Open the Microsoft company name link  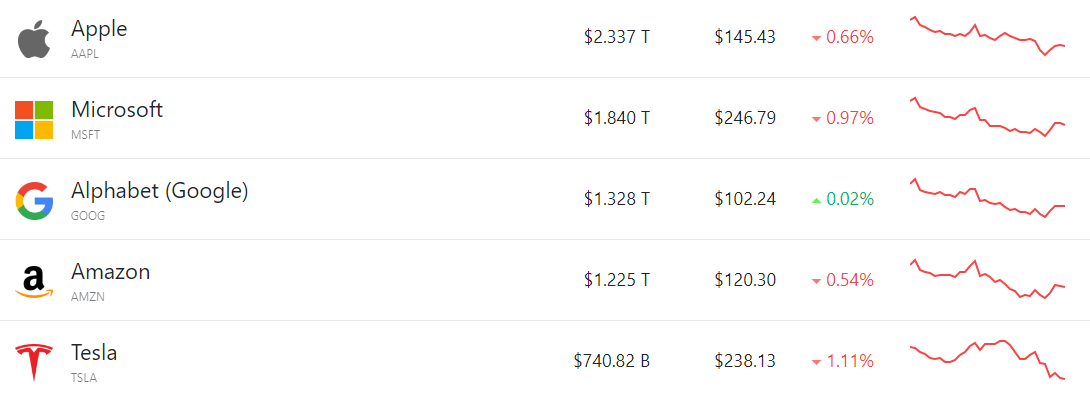click(x=117, y=110)
